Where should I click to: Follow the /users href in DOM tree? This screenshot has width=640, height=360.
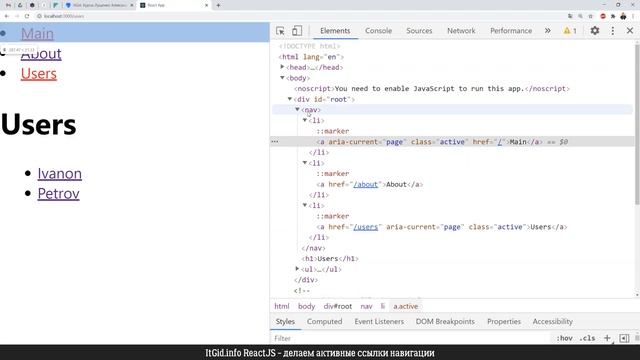[x=366, y=227]
